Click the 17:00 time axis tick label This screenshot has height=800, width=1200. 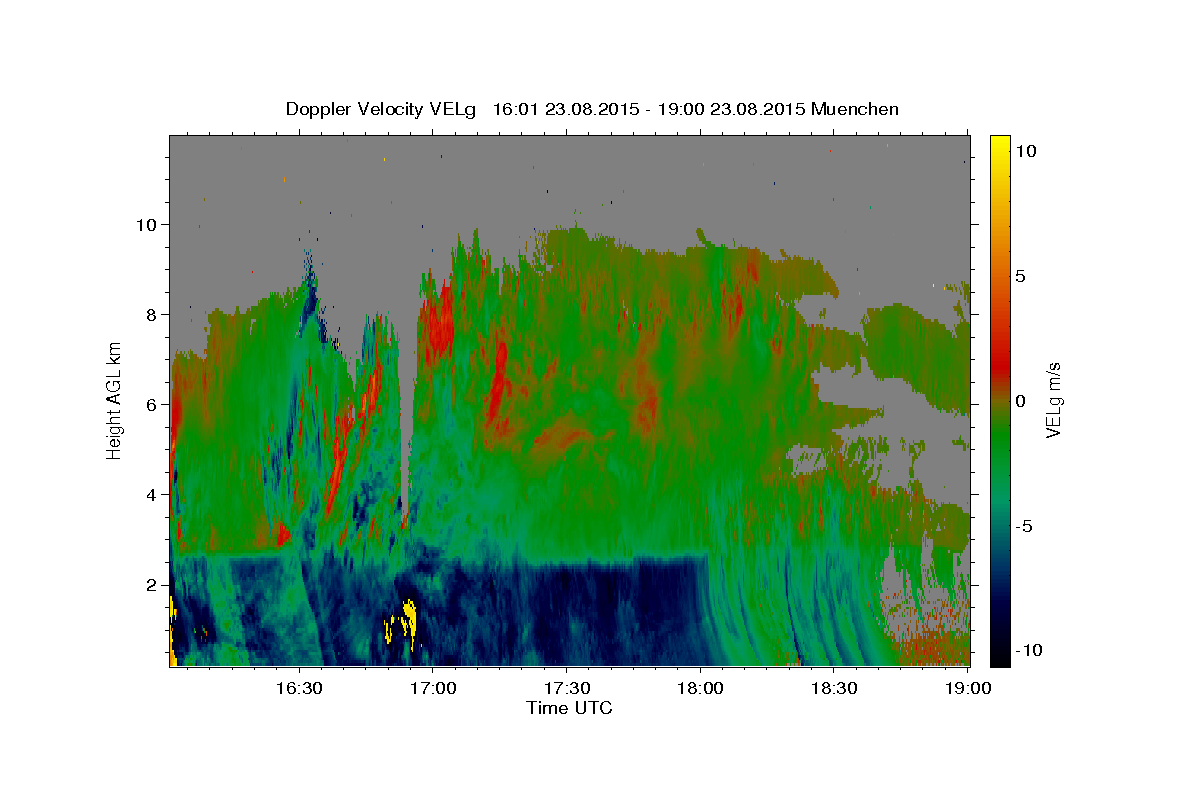[x=433, y=688]
